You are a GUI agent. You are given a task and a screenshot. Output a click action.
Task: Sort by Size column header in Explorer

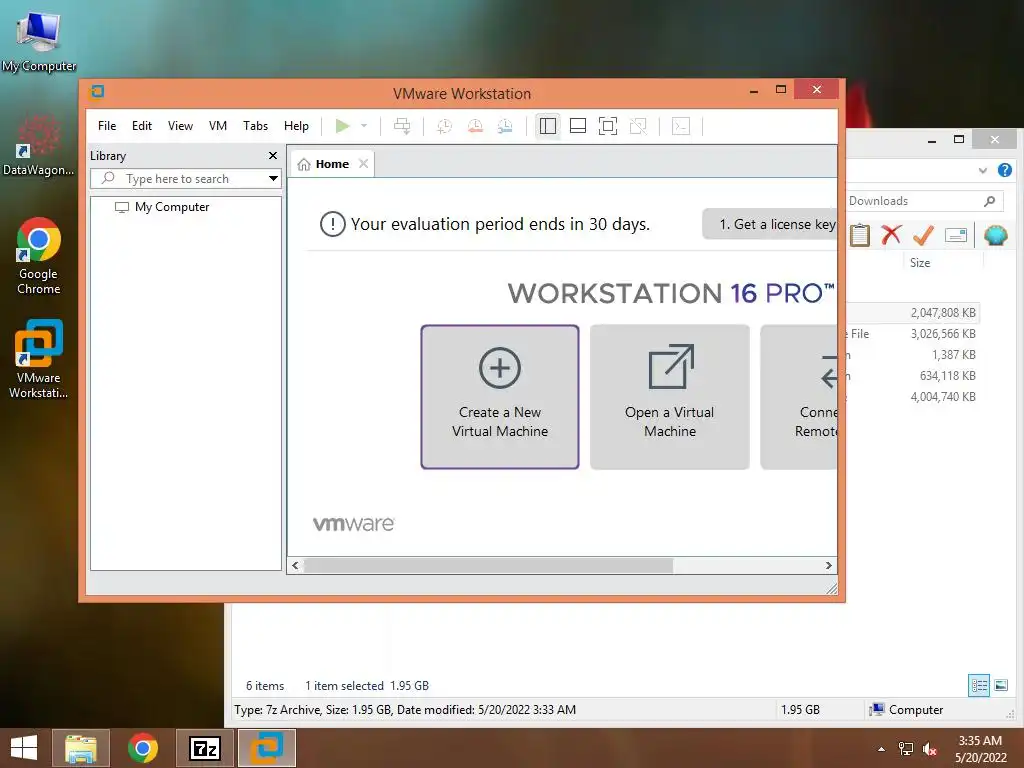click(x=920, y=263)
